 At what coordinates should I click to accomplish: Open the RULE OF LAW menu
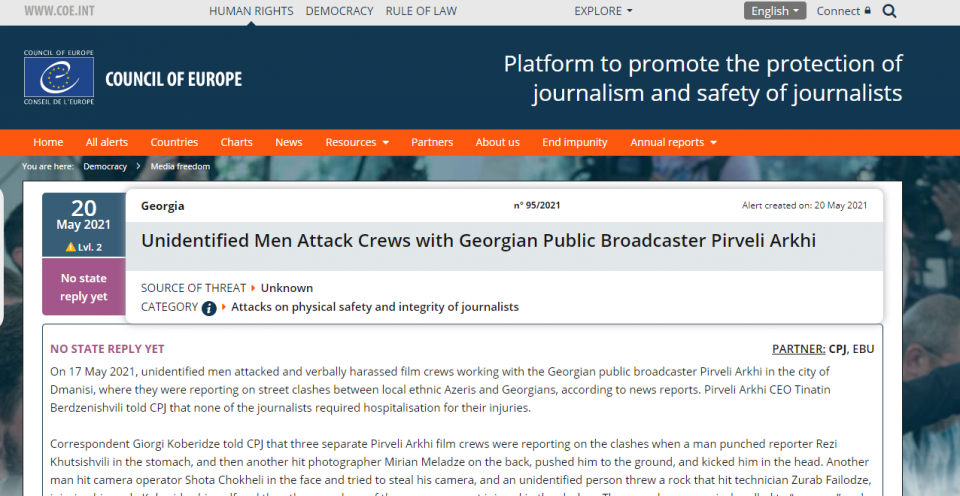coord(421,11)
